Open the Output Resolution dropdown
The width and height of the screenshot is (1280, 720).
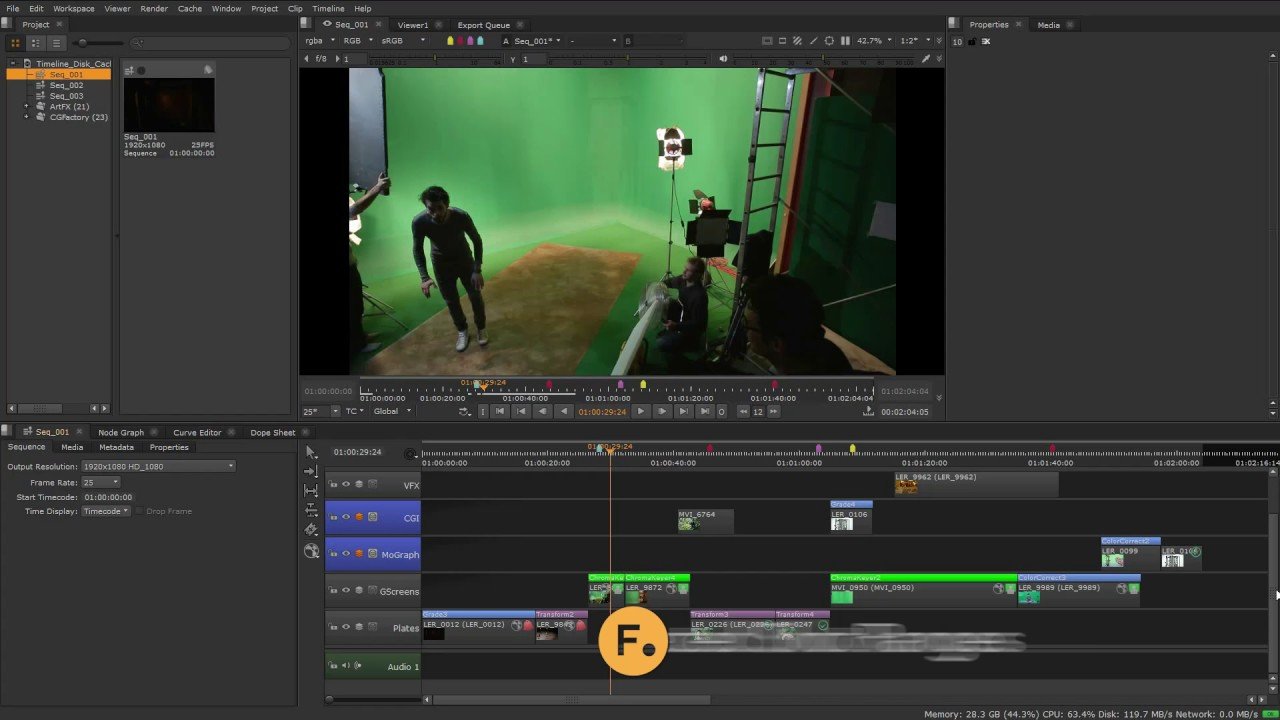pyautogui.click(x=158, y=466)
